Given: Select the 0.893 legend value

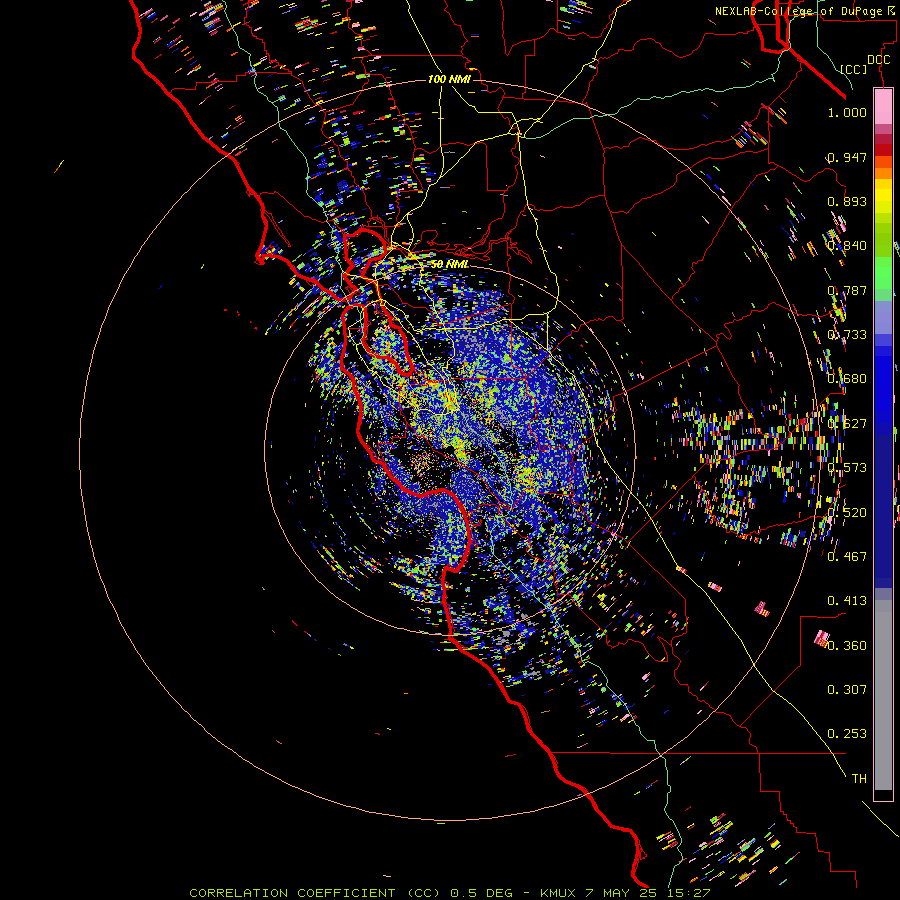Looking at the screenshot, I should [847, 201].
